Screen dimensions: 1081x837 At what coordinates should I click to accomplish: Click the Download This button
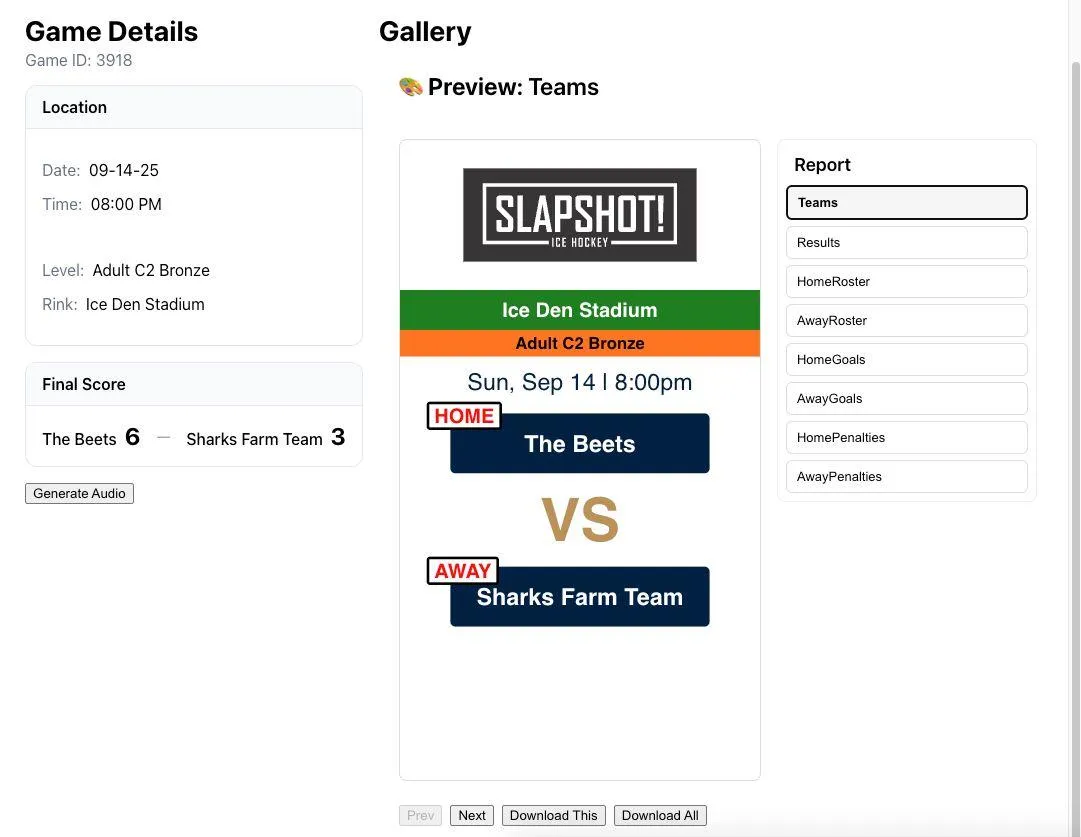click(x=553, y=815)
